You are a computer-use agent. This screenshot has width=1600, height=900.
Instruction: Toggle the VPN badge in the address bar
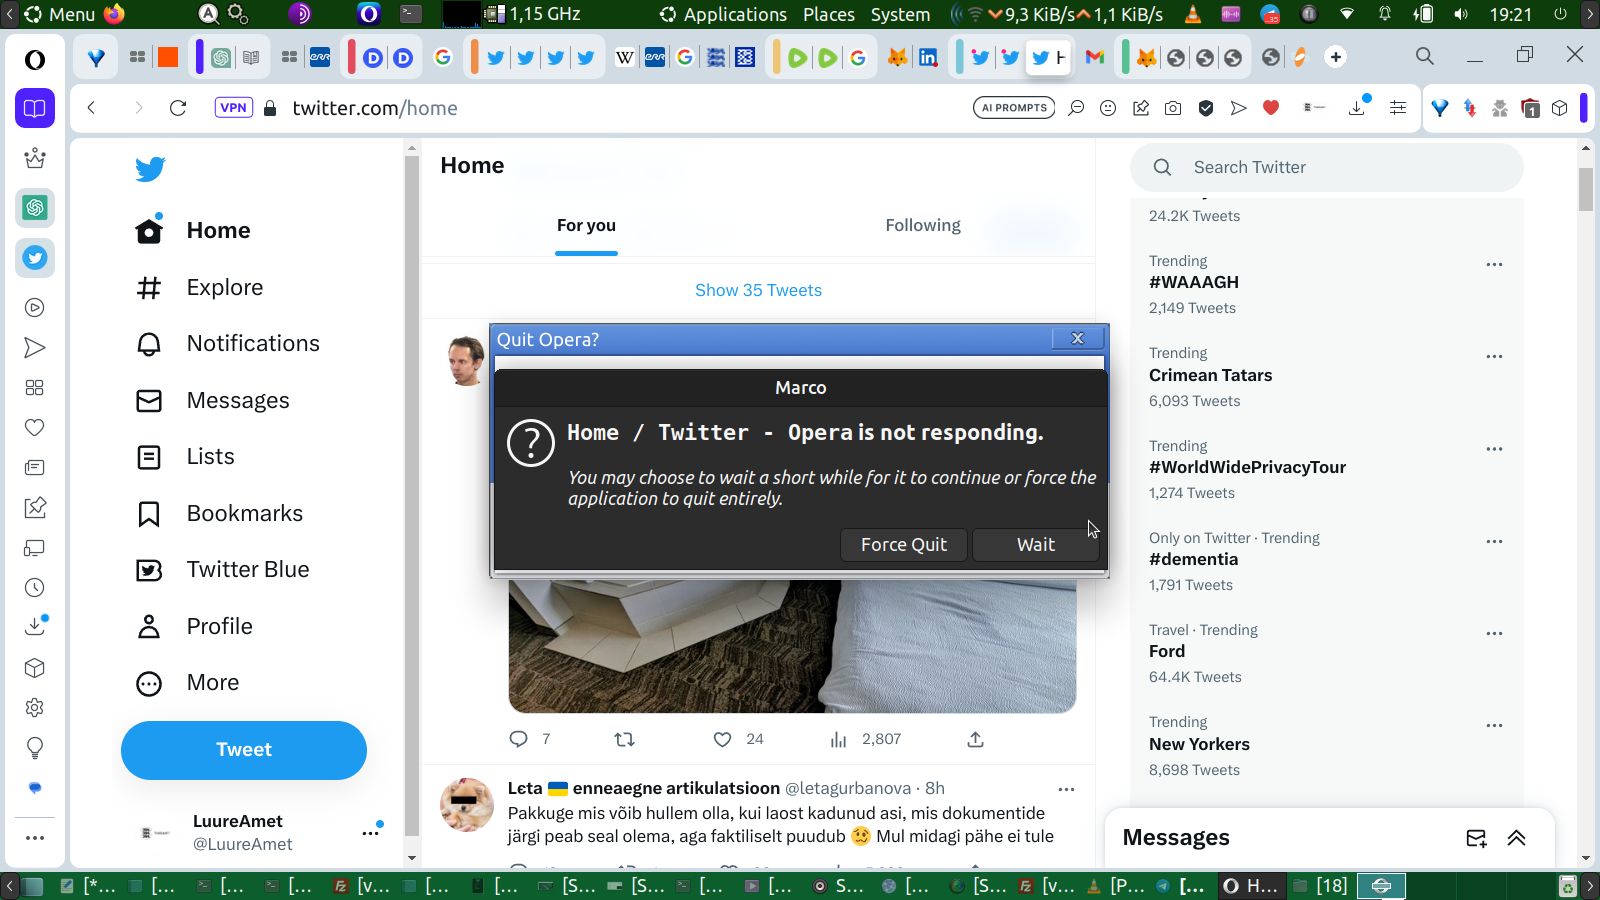(x=234, y=108)
